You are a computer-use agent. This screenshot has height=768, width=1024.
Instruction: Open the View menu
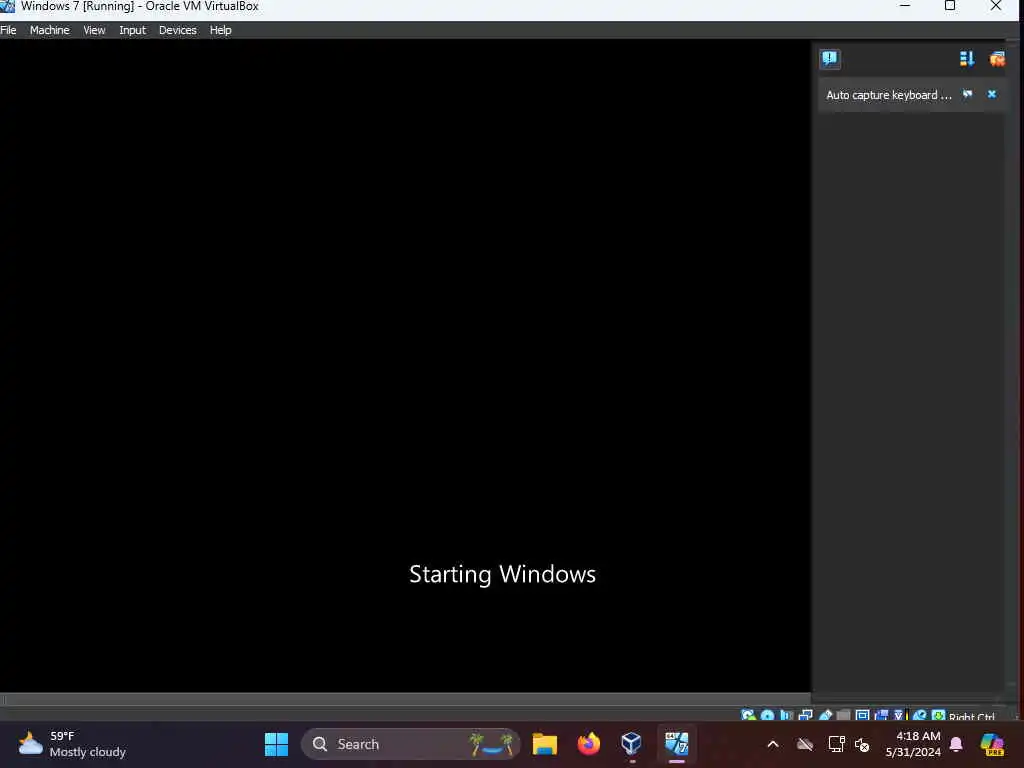point(94,30)
